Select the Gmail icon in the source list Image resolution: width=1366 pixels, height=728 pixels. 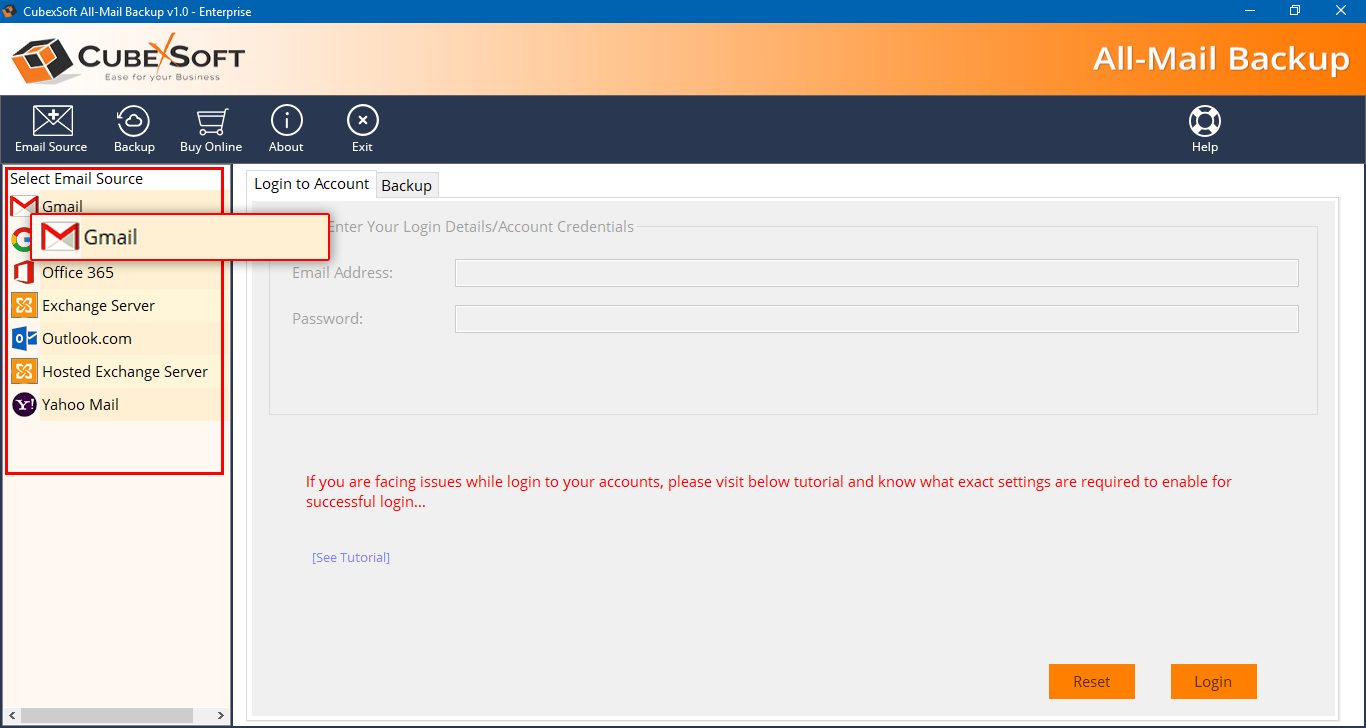pos(23,205)
